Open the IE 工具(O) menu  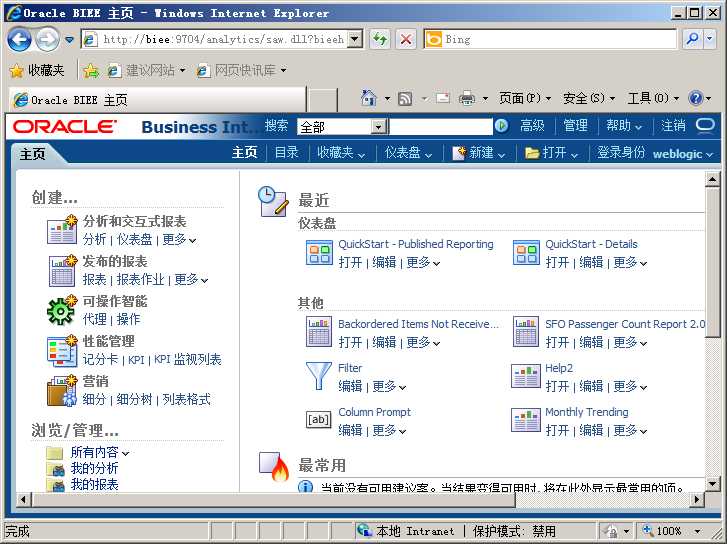coord(653,98)
